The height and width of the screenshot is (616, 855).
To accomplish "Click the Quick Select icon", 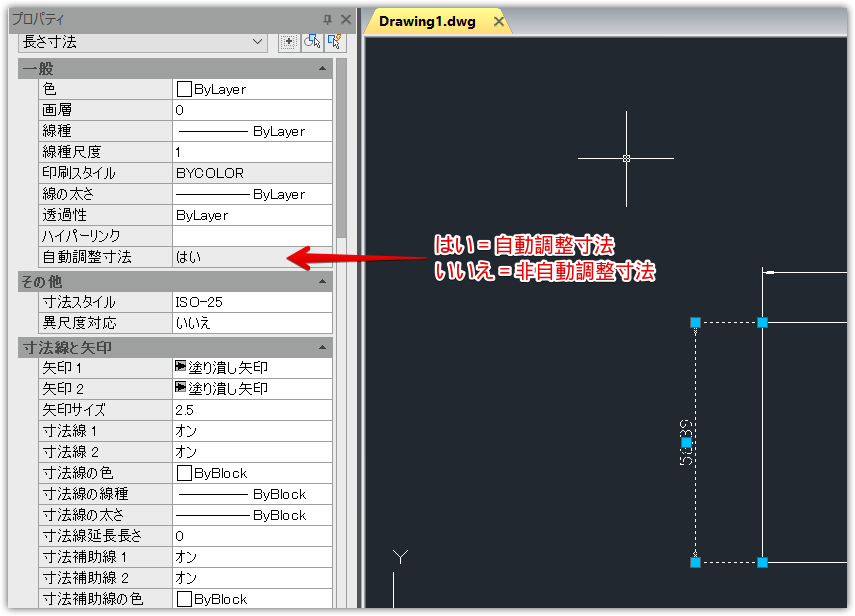I will point(335,41).
